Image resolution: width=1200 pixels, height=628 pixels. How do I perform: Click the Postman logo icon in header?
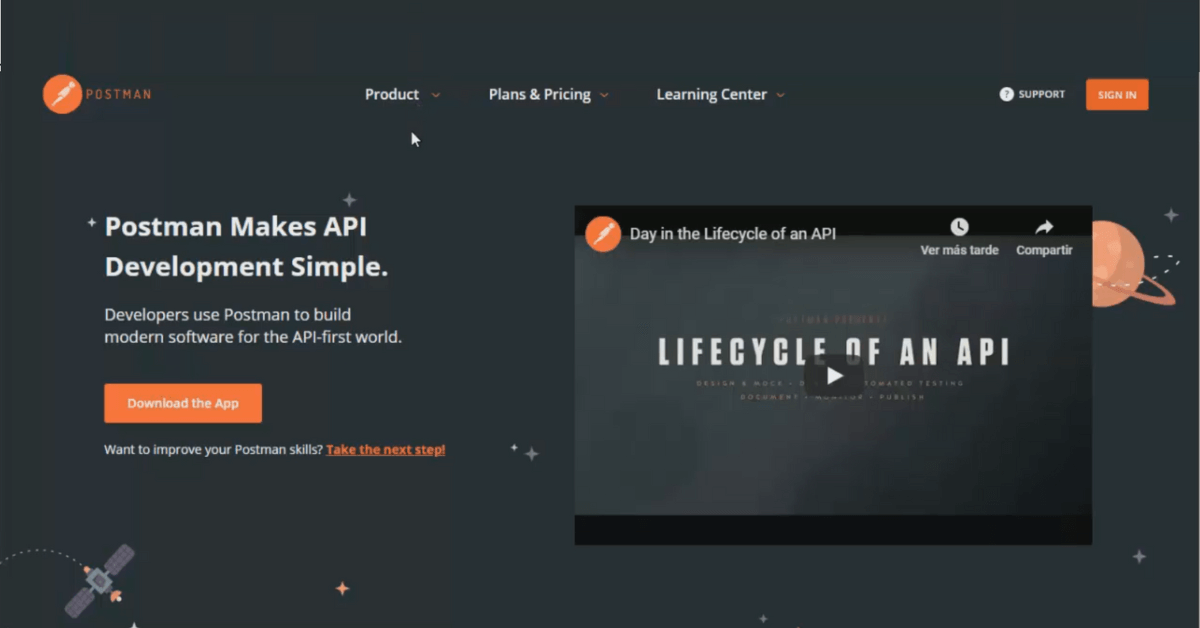click(x=62, y=94)
